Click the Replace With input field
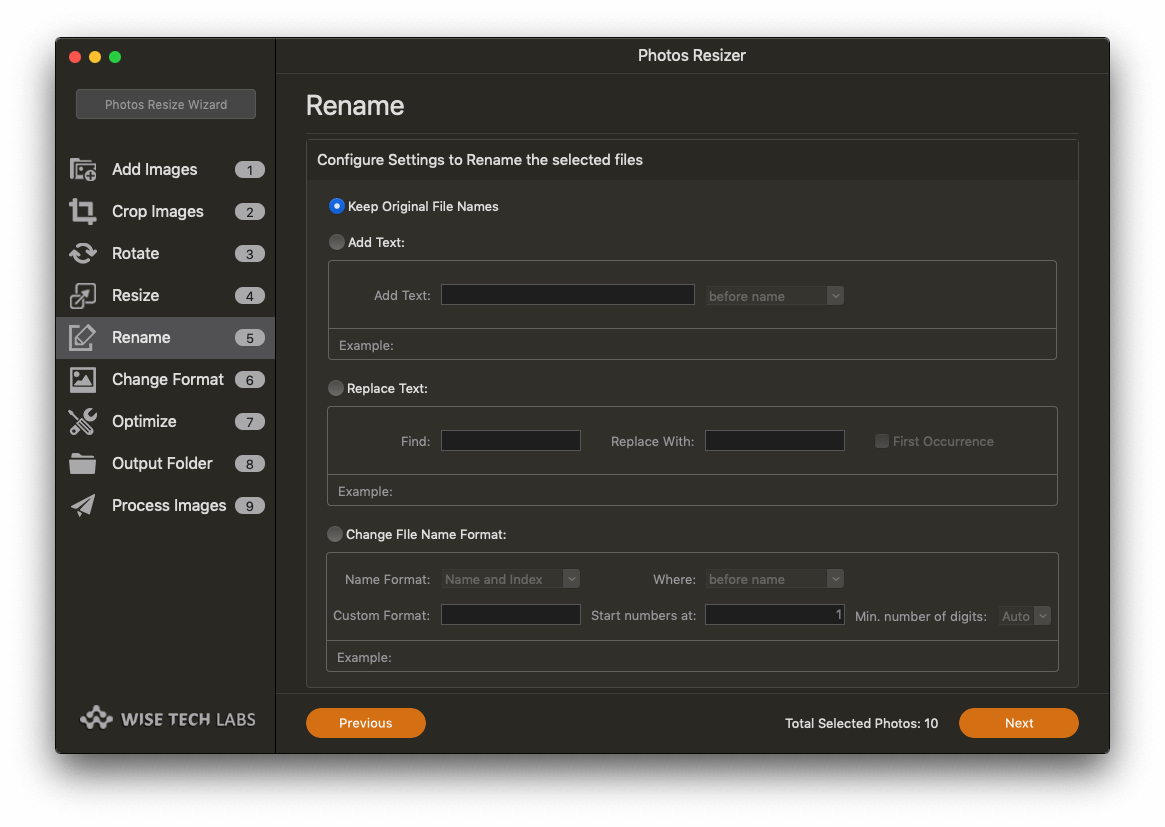Image resolution: width=1165 pixels, height=827 pixels. 774,441
